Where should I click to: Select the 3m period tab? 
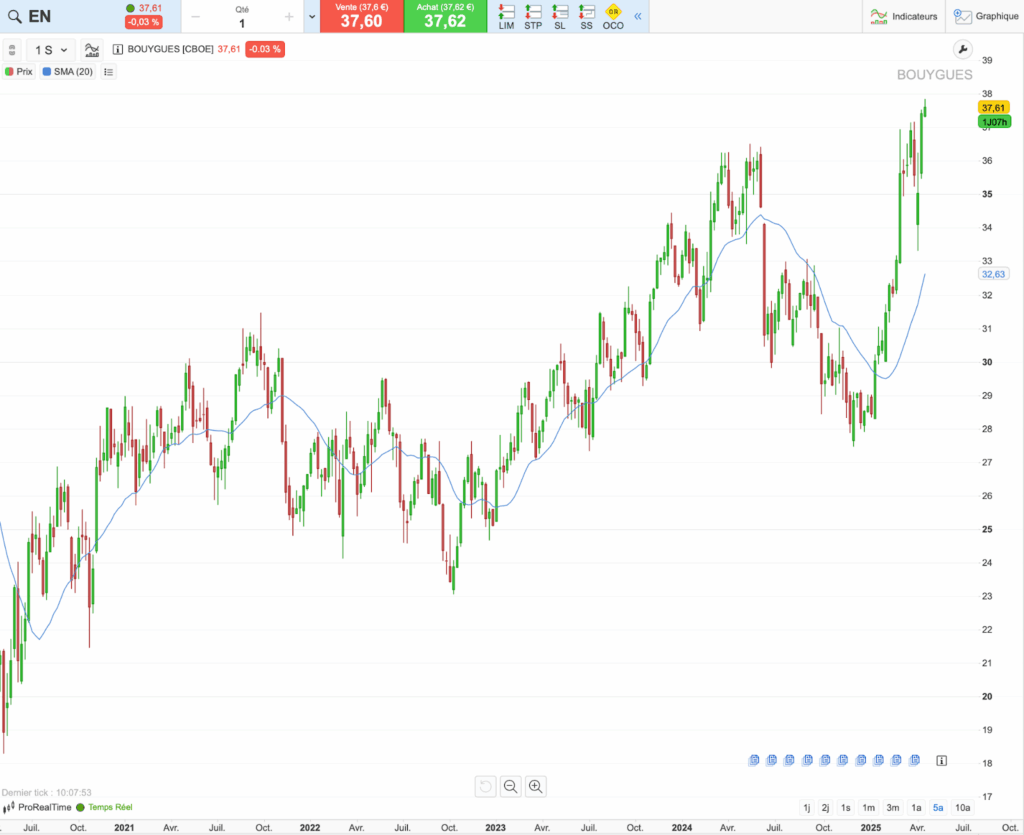pyautogui.click(x=893, y=808)
